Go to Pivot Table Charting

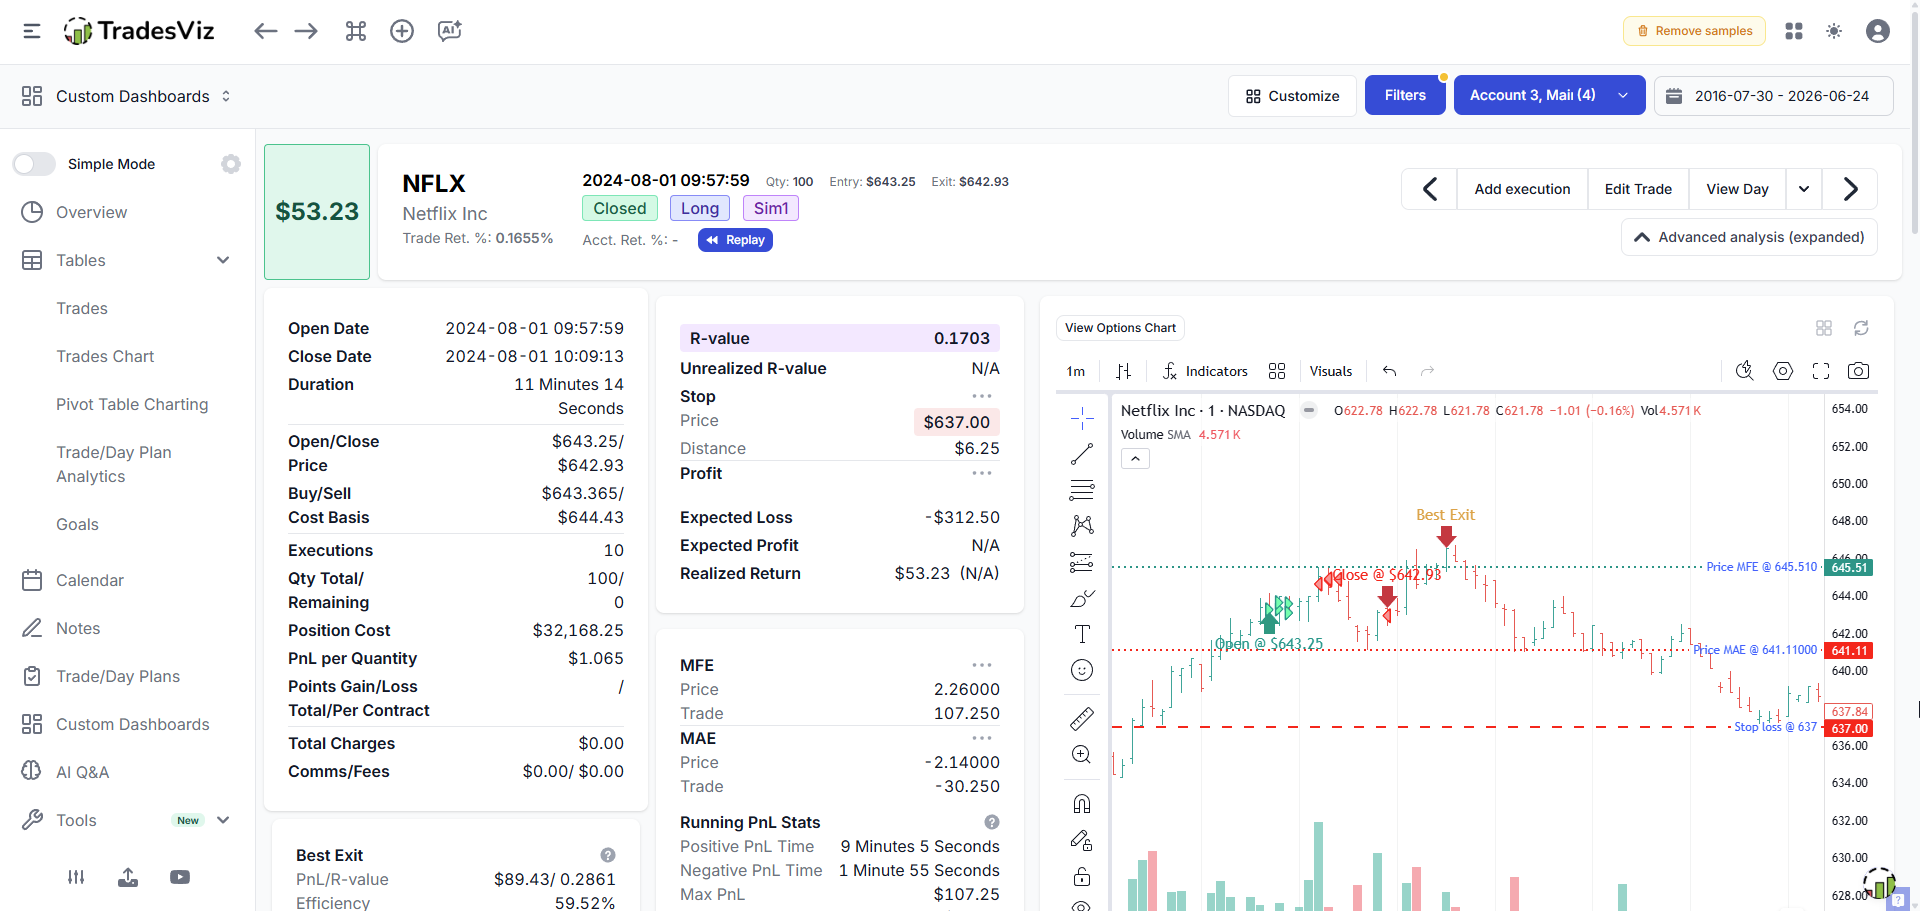pyautogui.click(x=132, y=404)
